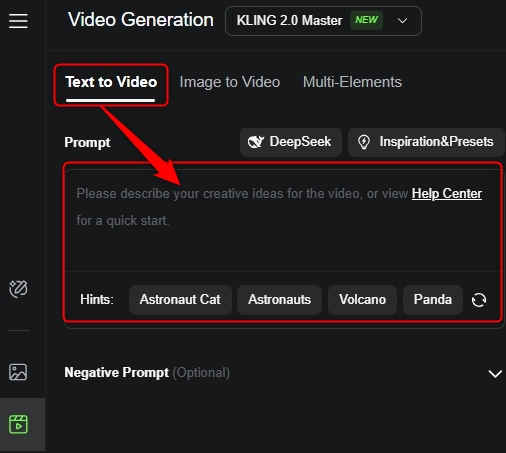The height and width of the screenshot is (453, 506).
Task: Choose the Volcano hint
Action: click(362, 299)
